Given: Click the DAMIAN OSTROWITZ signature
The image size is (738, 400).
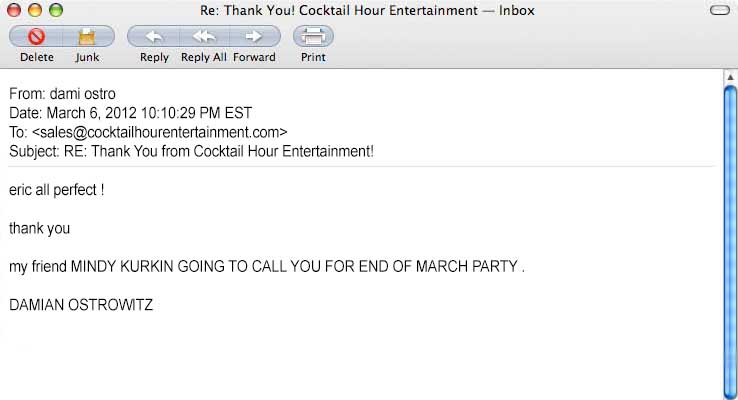Looking at the screenshot, I should click(81, 304).
